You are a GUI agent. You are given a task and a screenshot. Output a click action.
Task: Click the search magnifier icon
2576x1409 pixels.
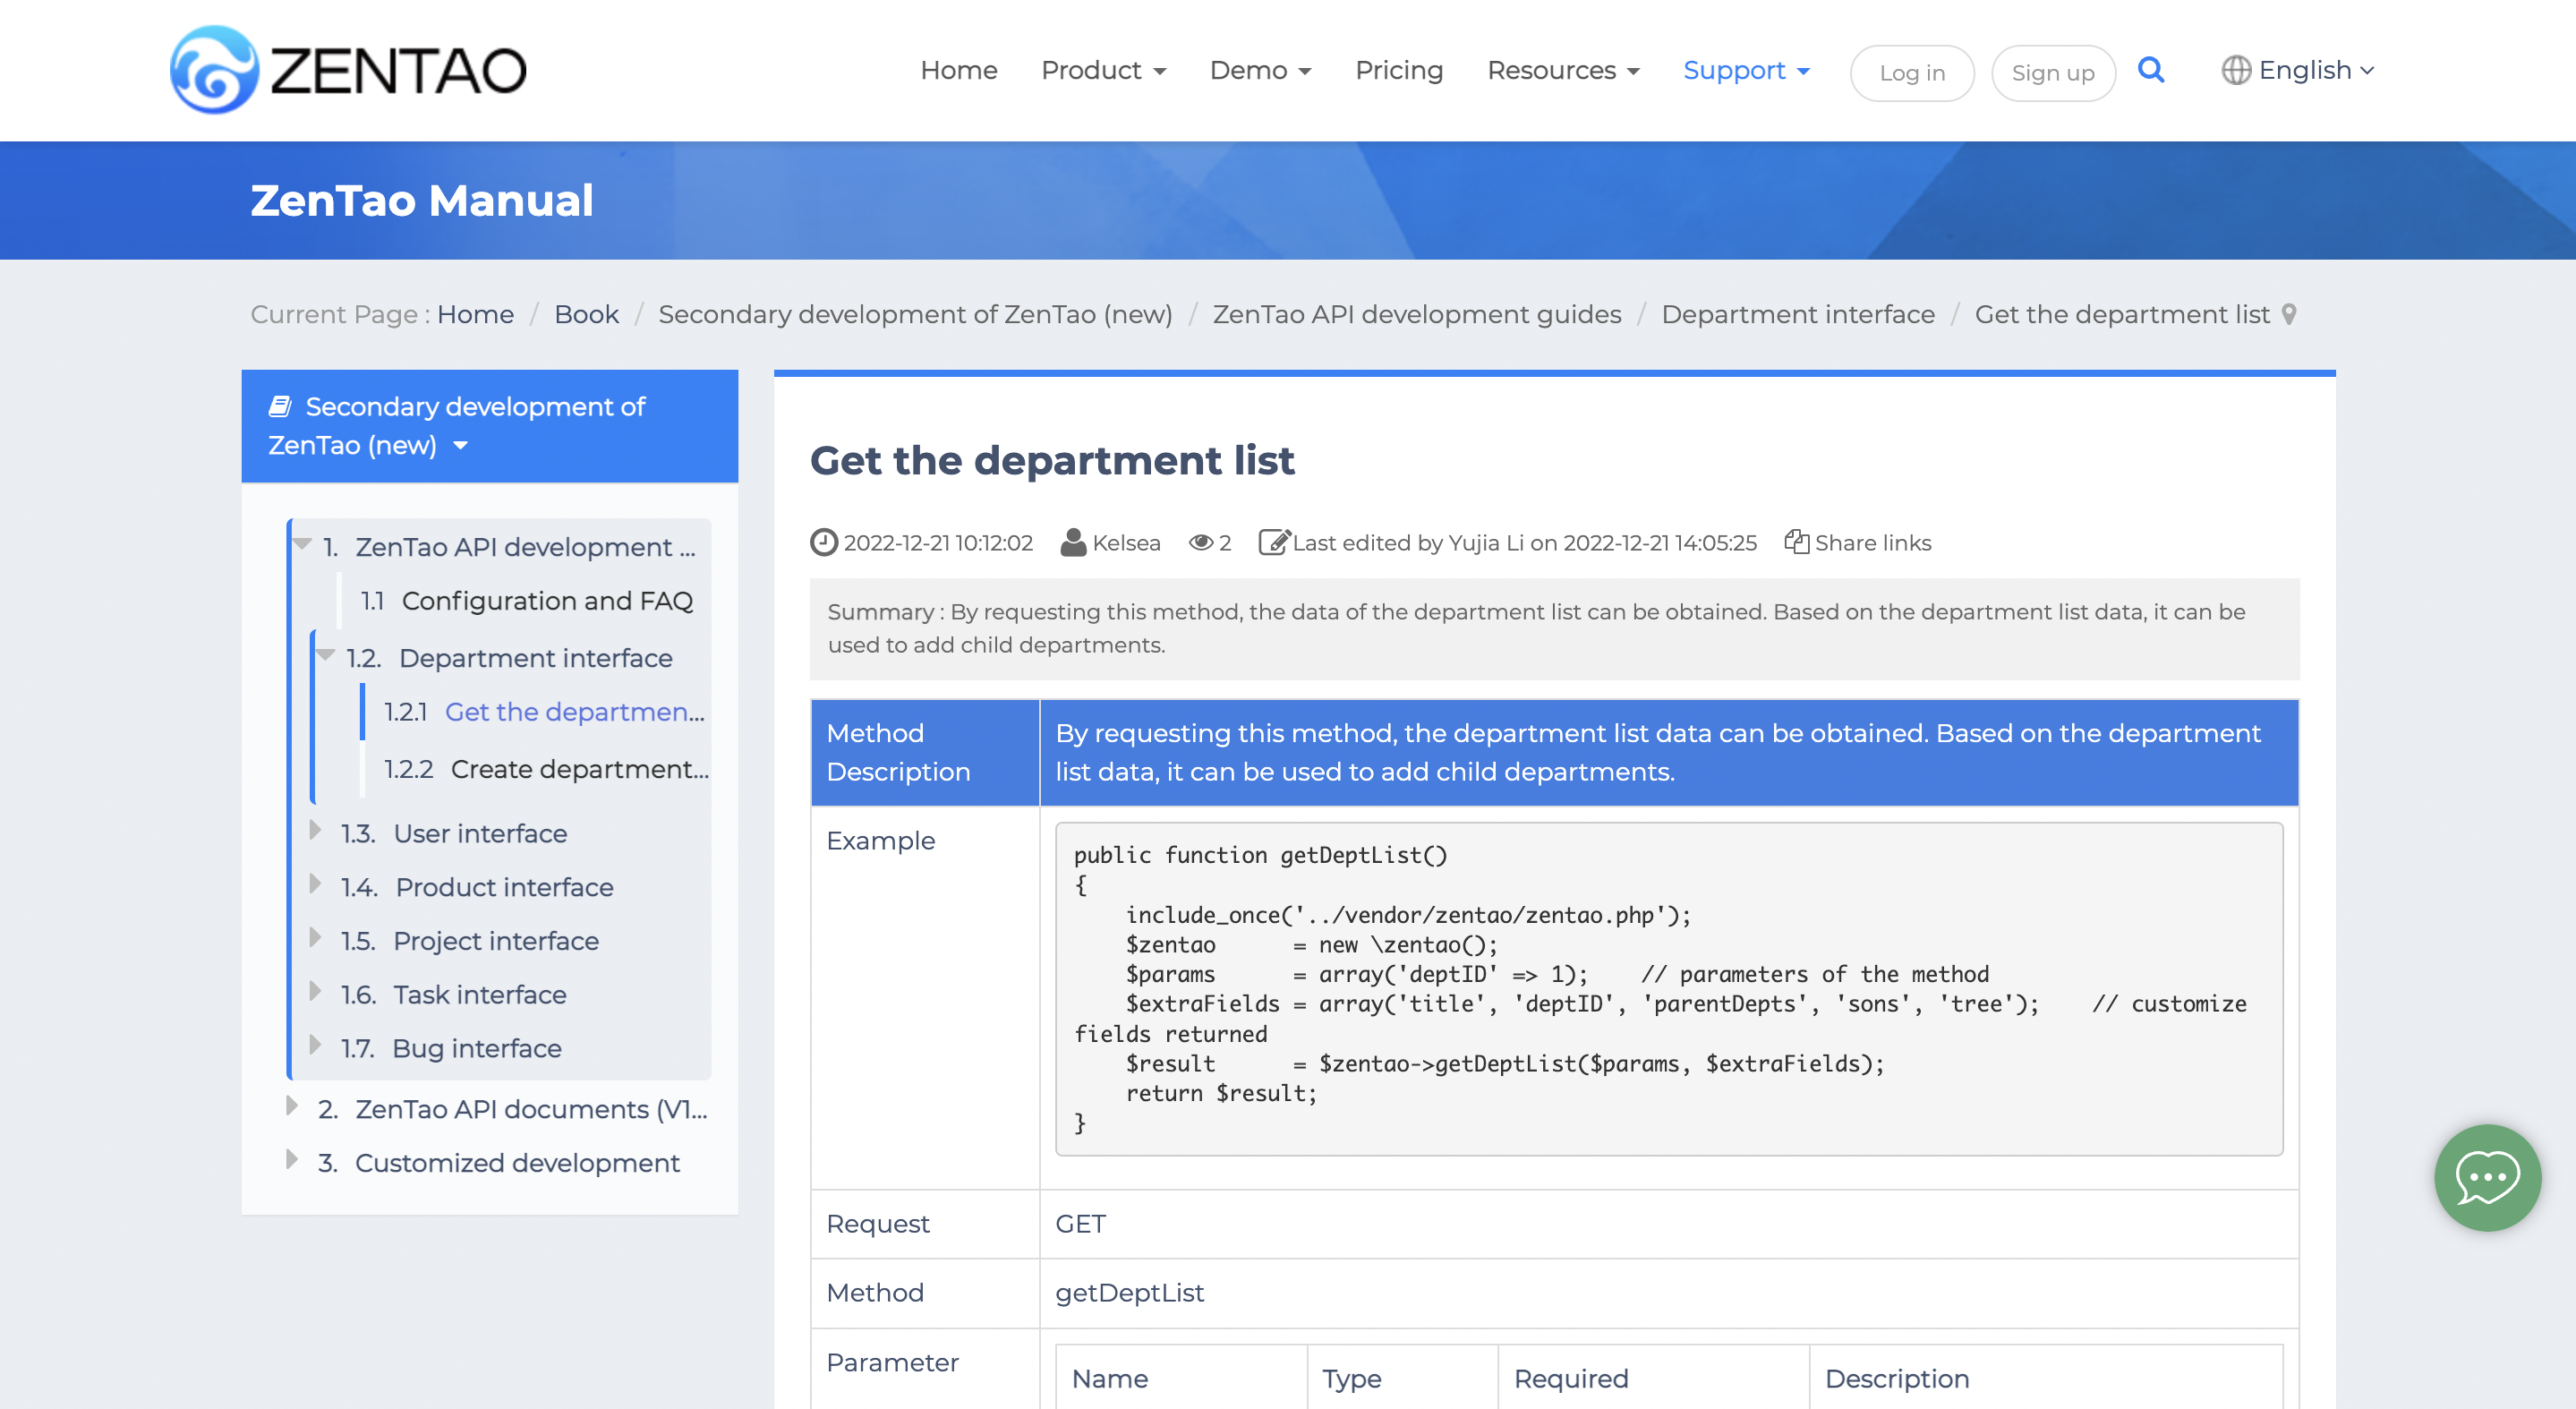coord(2150,70)
